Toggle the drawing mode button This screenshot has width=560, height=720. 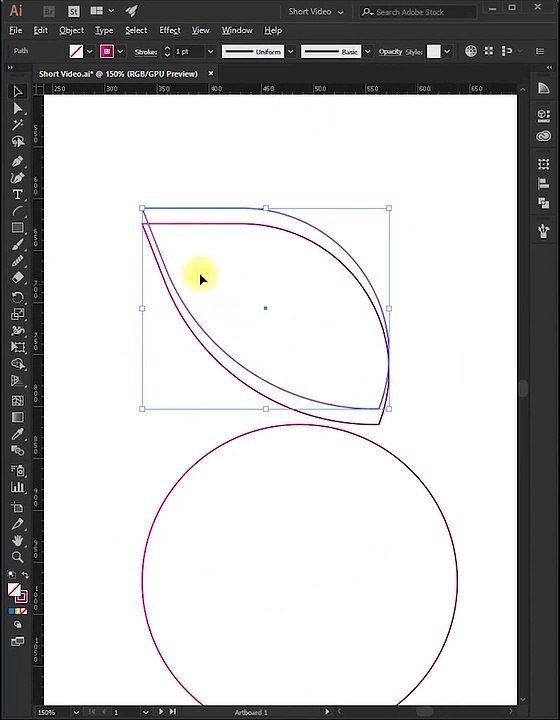(17, 624)
